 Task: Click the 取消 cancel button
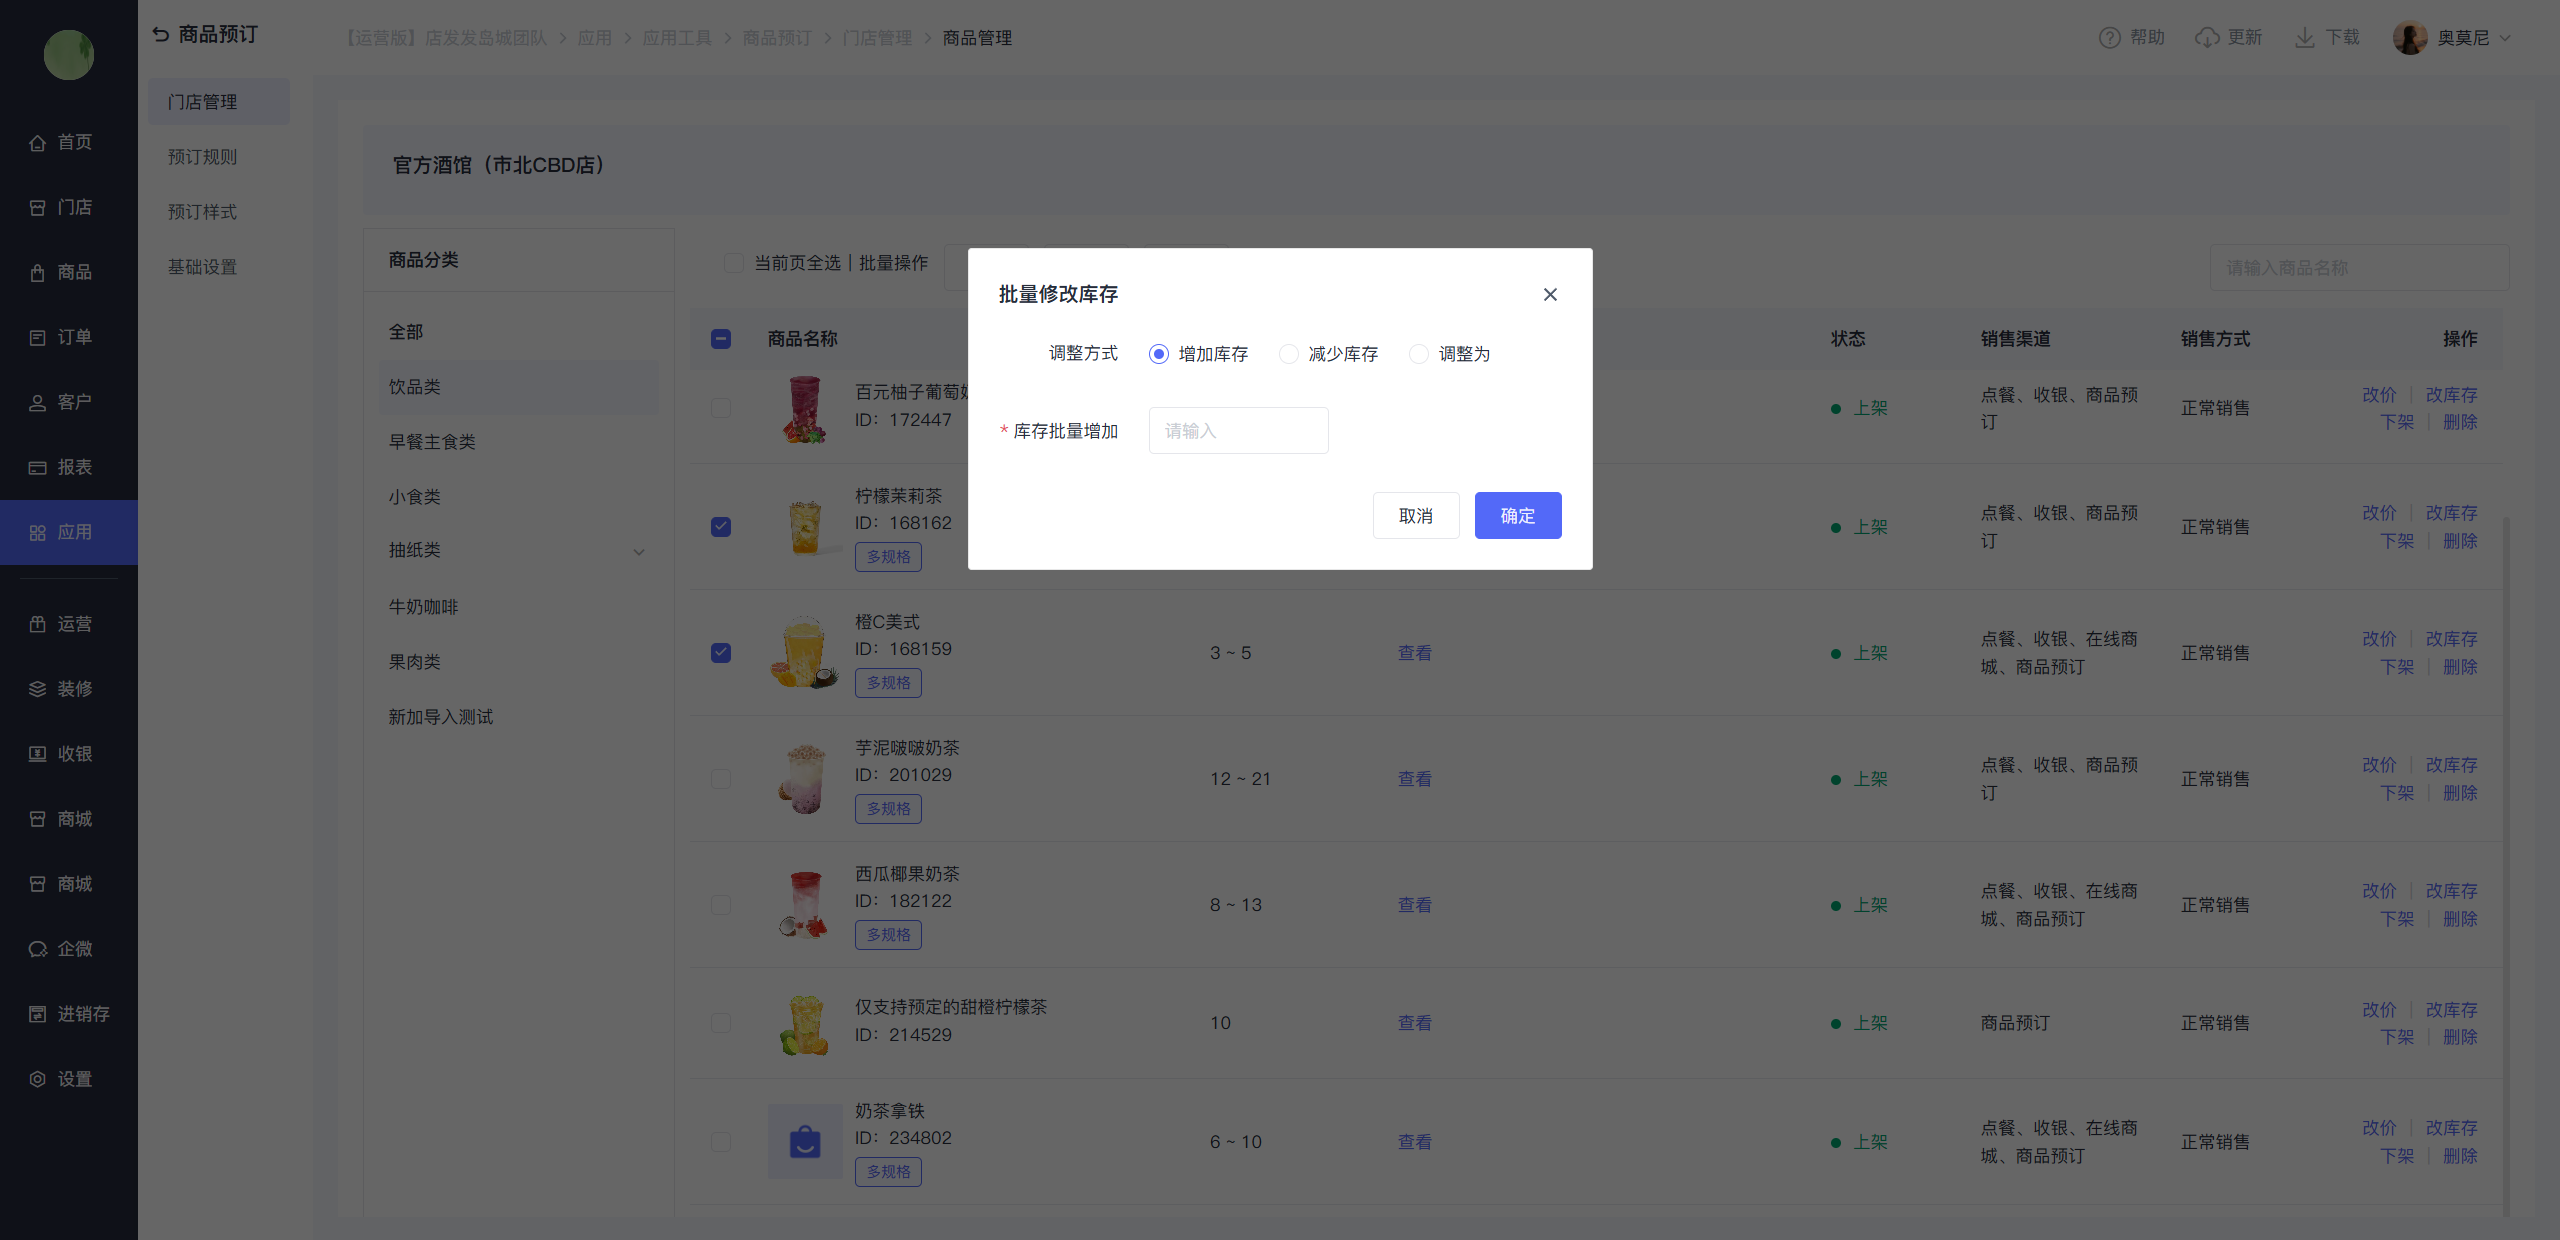pyautogui.click(x=1415, y=516)
